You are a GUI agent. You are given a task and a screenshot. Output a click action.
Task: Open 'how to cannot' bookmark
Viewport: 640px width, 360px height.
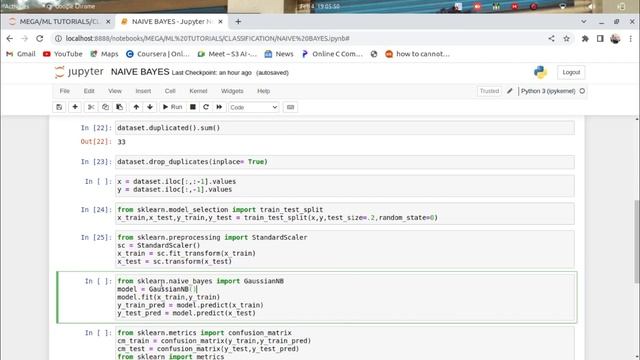(418, 54)
